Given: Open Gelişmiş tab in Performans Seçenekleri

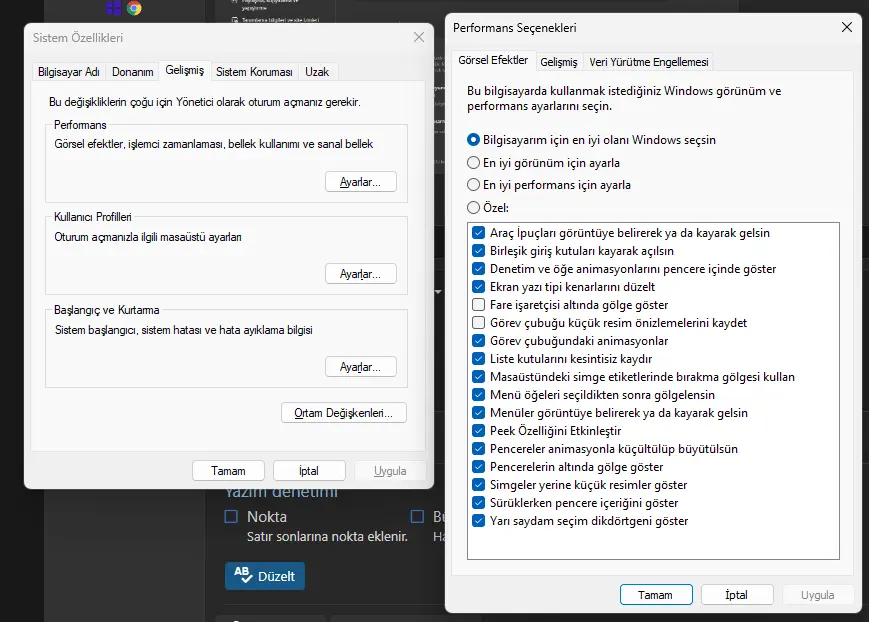Looking at the screenshot, I should 559,62.
